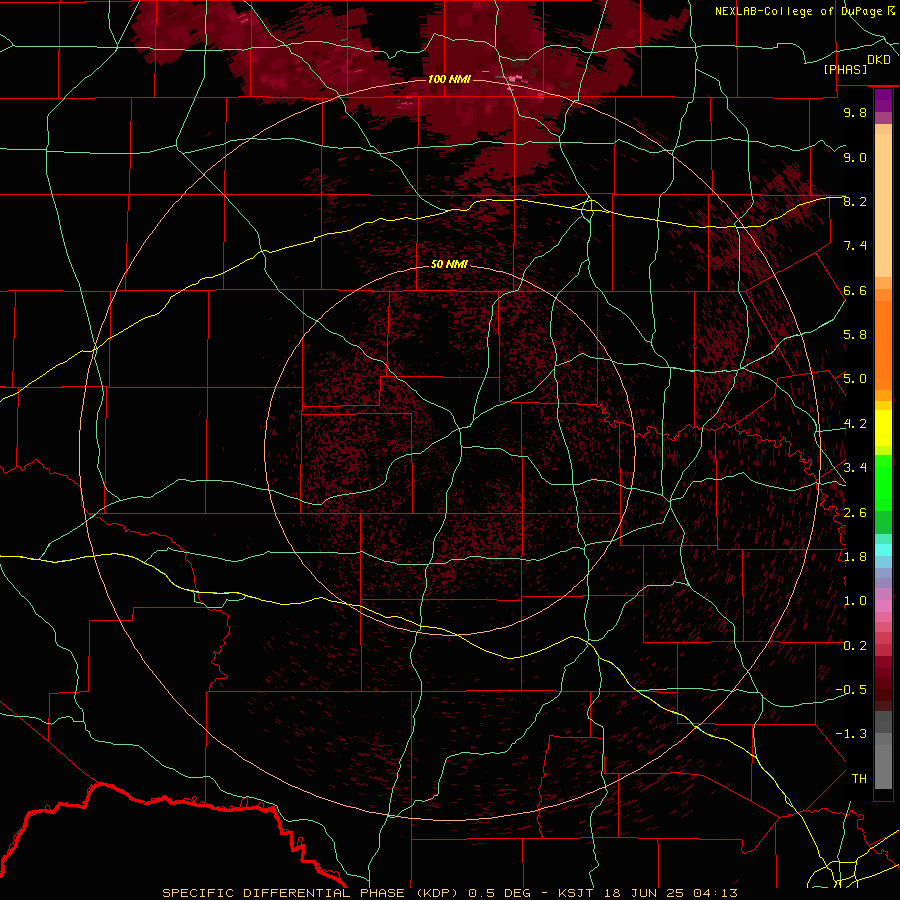Click the 0.2 color scale value
This screenshot has width=900, height=900.
(855, 646)
